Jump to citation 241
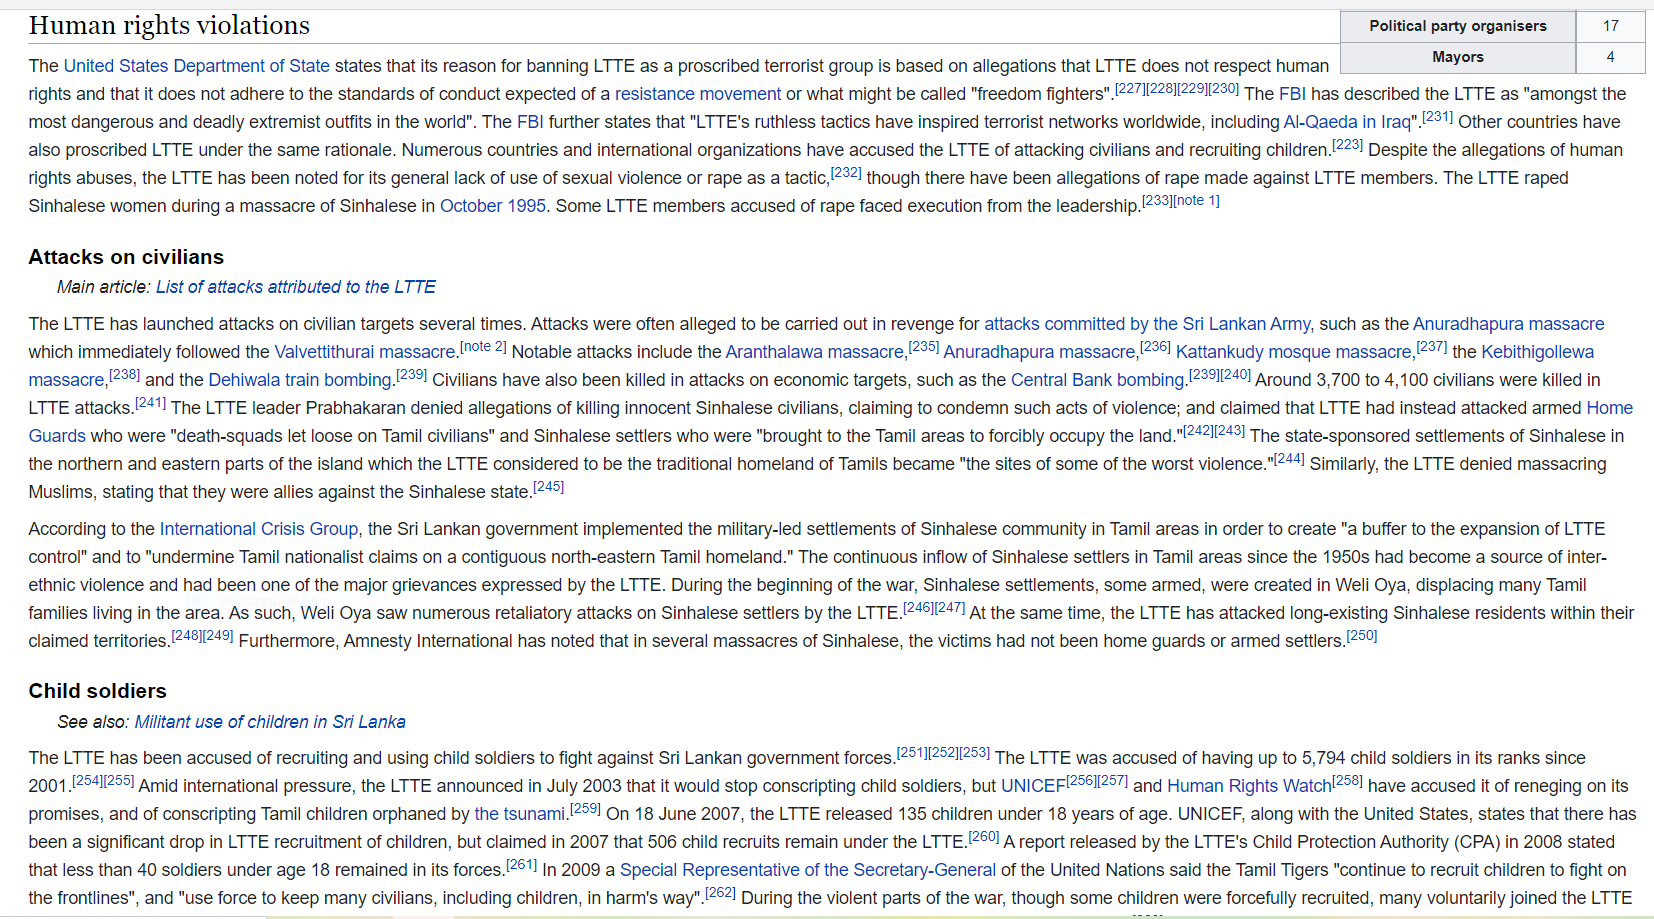 pos(151,403)
